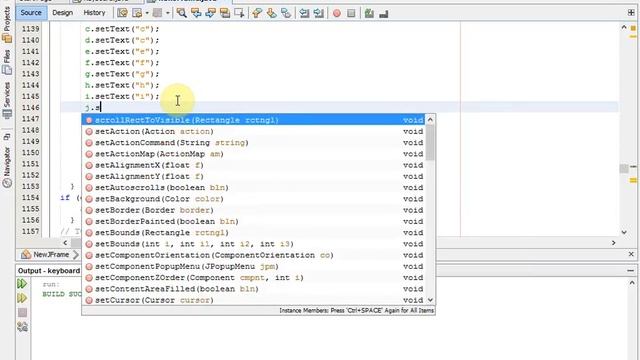This screenshot has height=360, width=640.
Task: Click Shift Line Left icon
Action: (x=304, y=13)
